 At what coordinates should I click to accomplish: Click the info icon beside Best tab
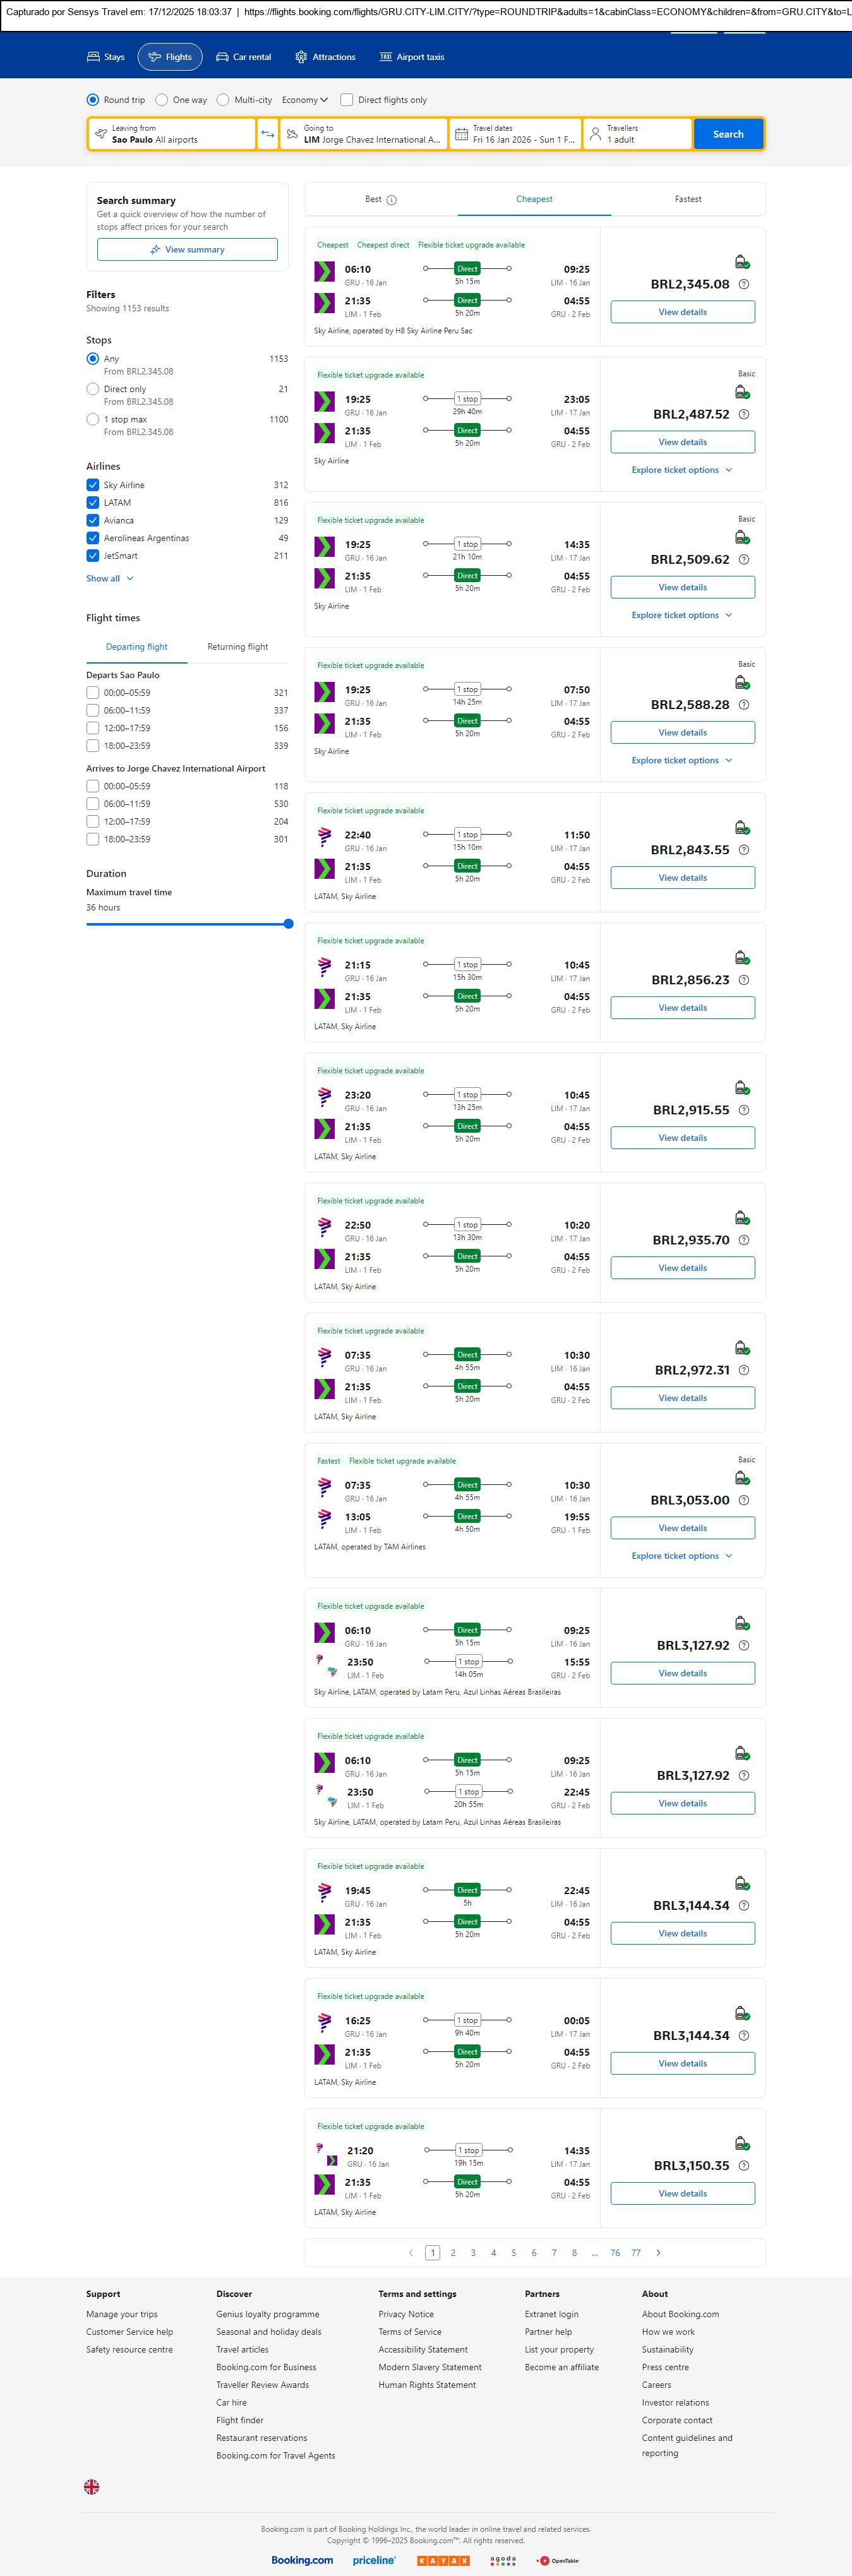[392, 200]
